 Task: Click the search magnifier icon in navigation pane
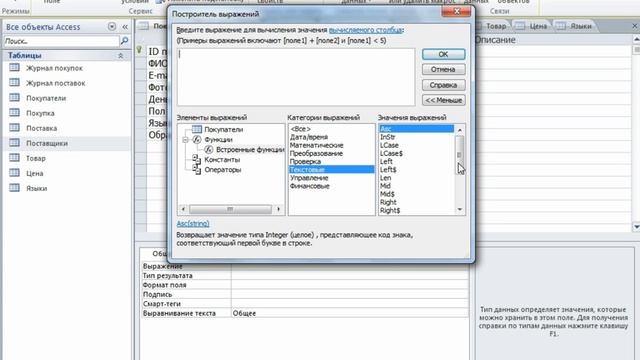coord(124,41)
